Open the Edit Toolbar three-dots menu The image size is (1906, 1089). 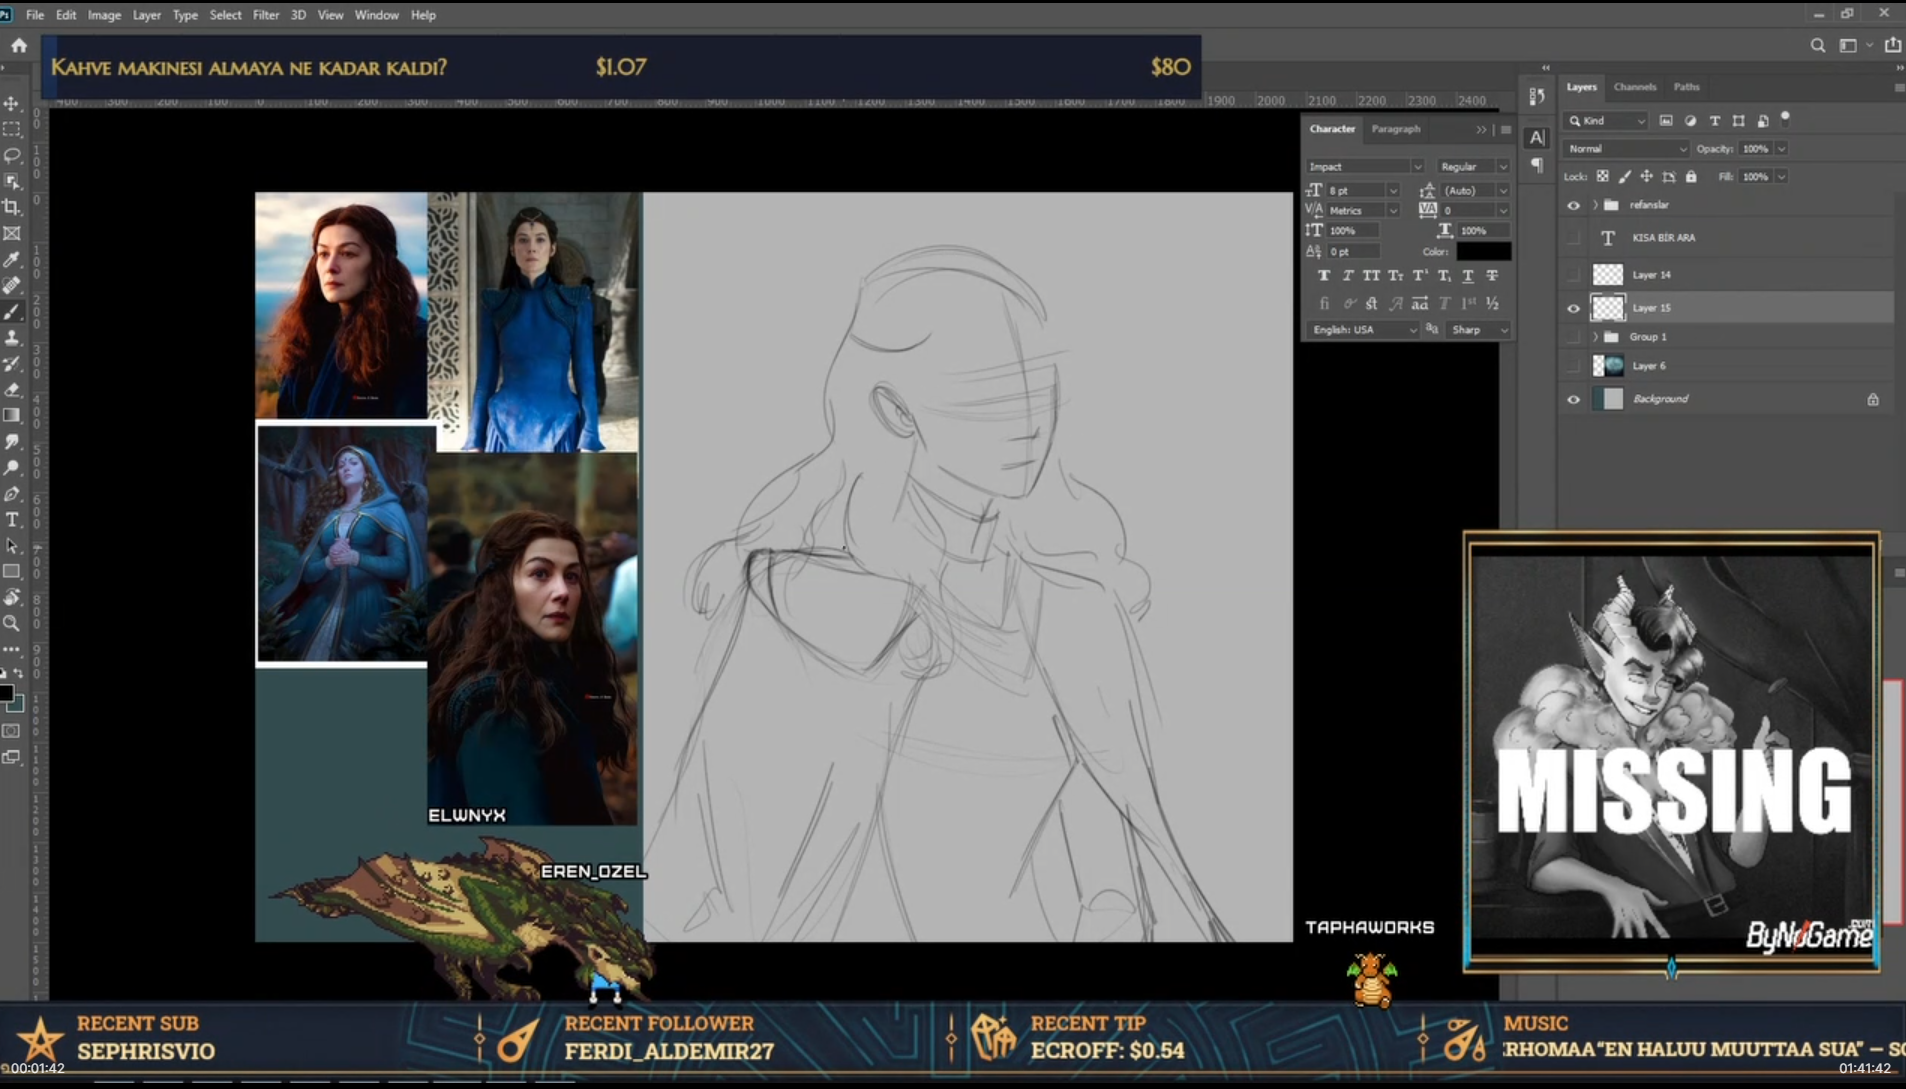[x=12, y=649]
